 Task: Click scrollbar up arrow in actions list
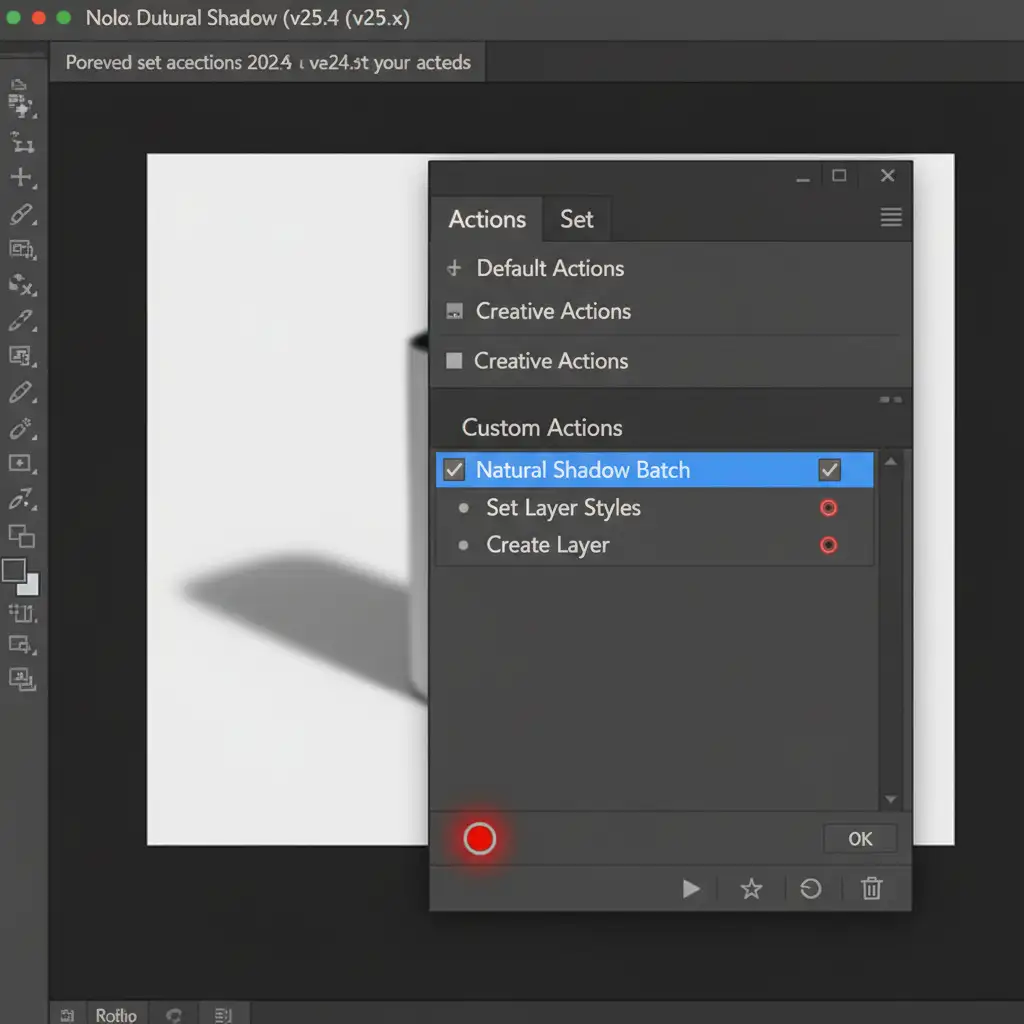pos(891,462)
